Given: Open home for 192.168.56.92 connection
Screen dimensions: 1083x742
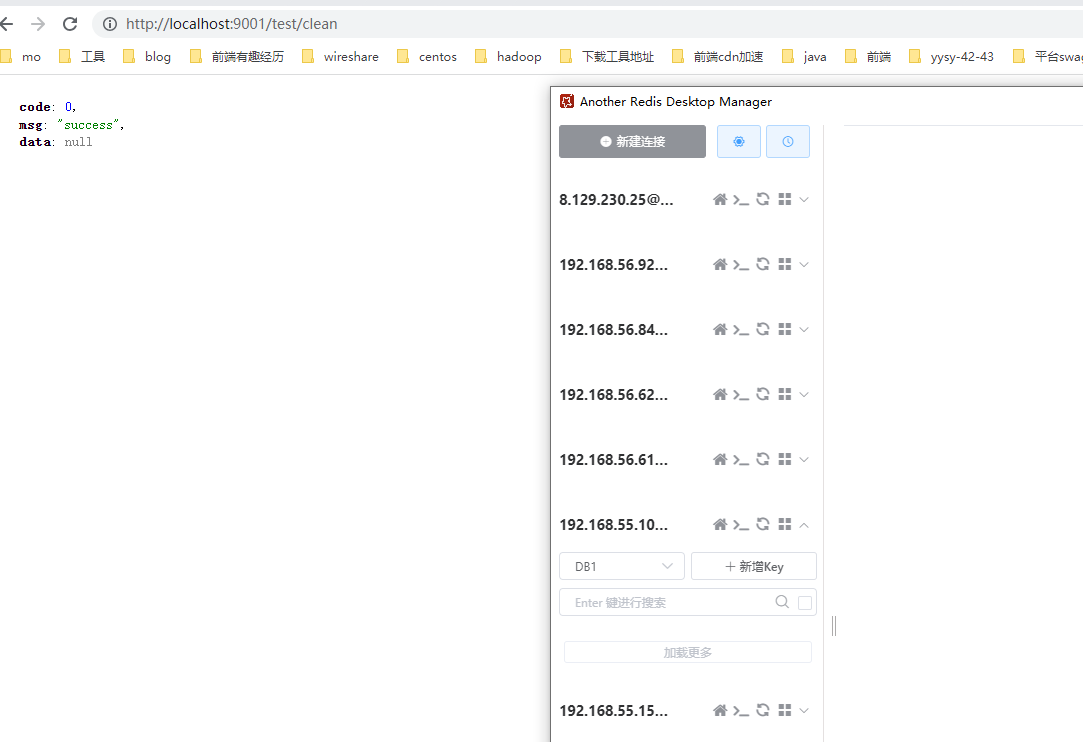Looking at the screenshot, I should (720, 265).
